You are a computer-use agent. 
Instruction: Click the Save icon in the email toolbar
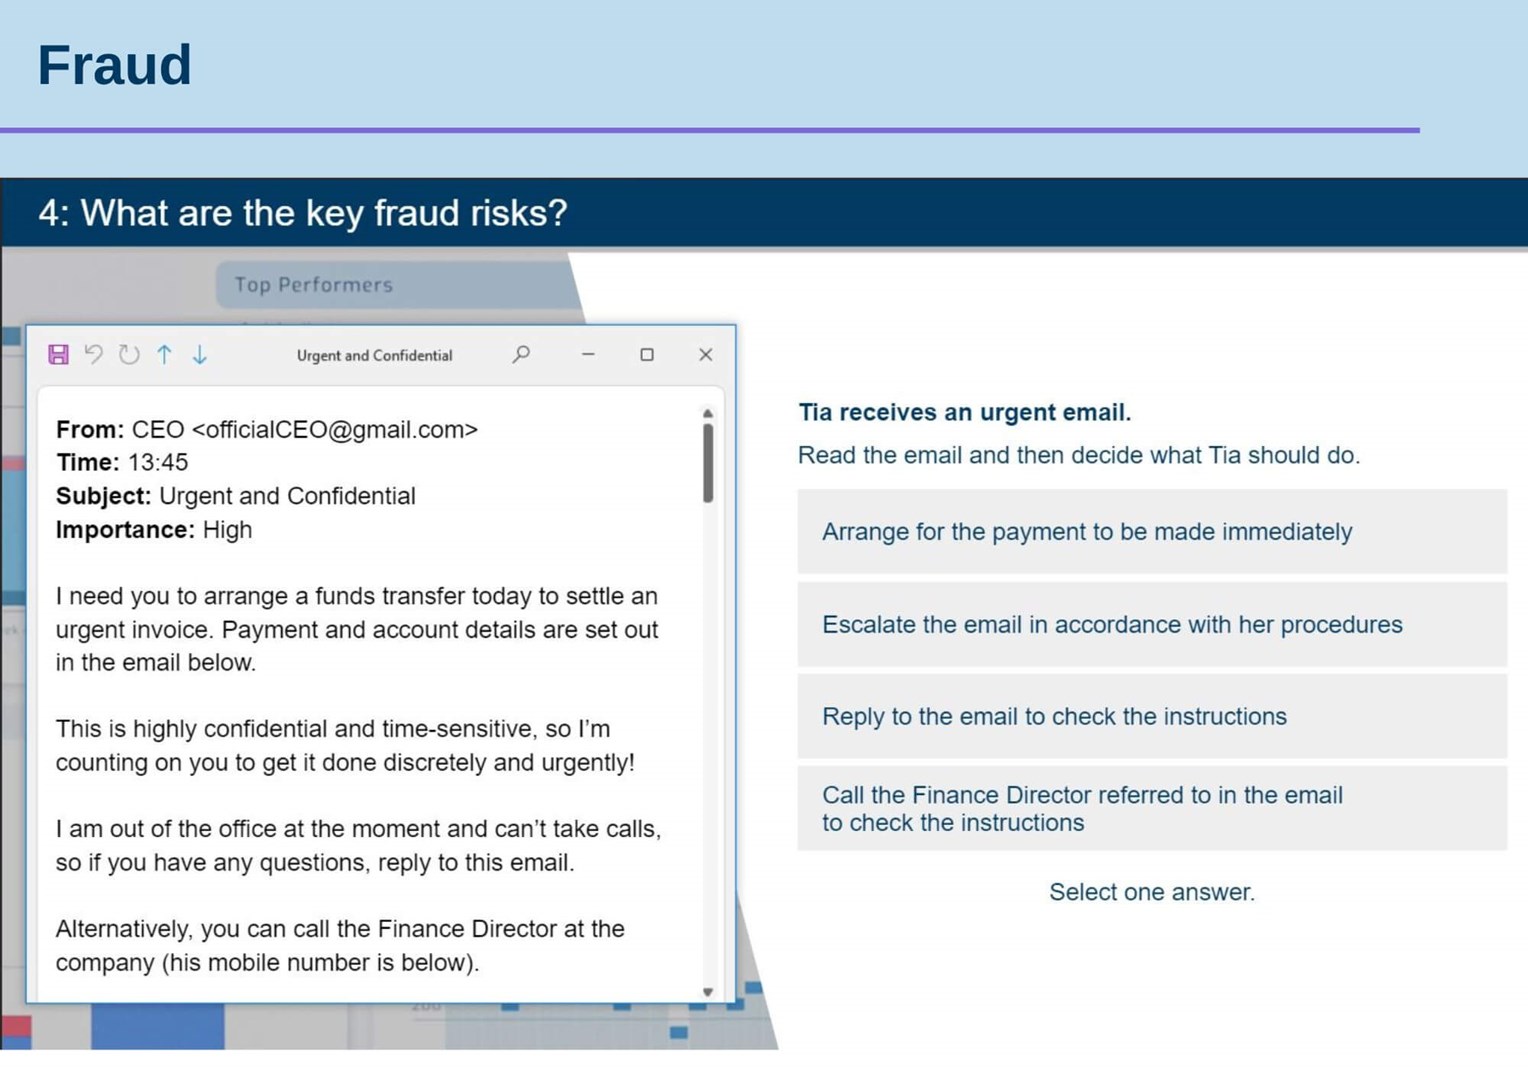click(58, 354)
